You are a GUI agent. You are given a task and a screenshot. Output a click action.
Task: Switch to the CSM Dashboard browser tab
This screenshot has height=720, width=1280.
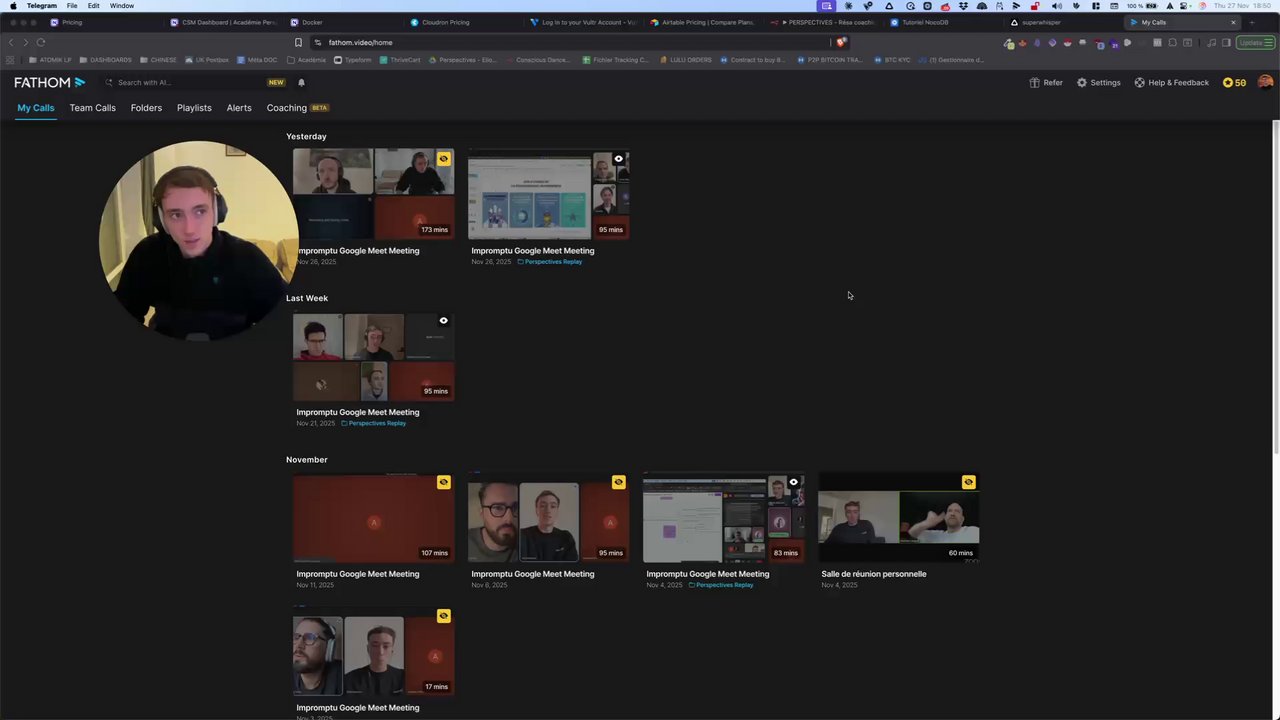pyautogui.click(x=223, y=22)
